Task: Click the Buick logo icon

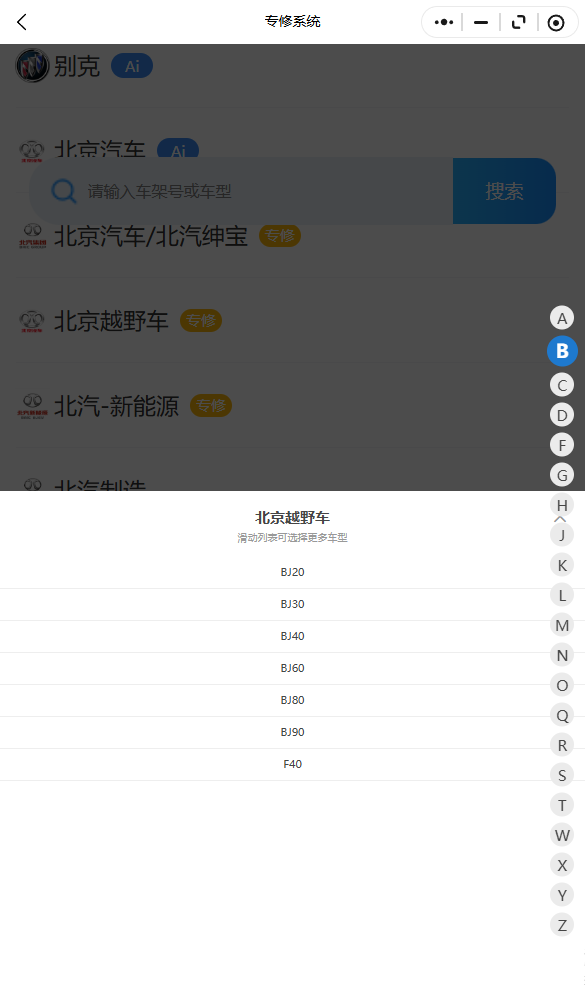Action: pos(32,65)
